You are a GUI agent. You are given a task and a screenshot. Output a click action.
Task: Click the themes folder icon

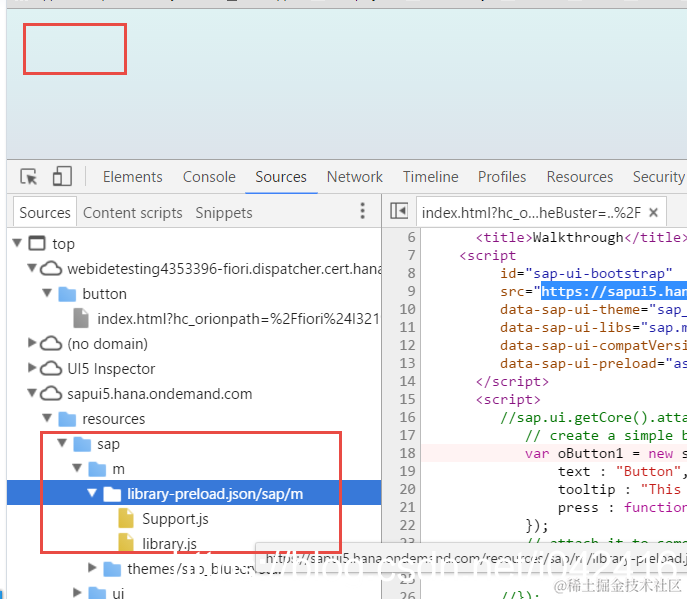pyautogui.click(x=112, y=569)
